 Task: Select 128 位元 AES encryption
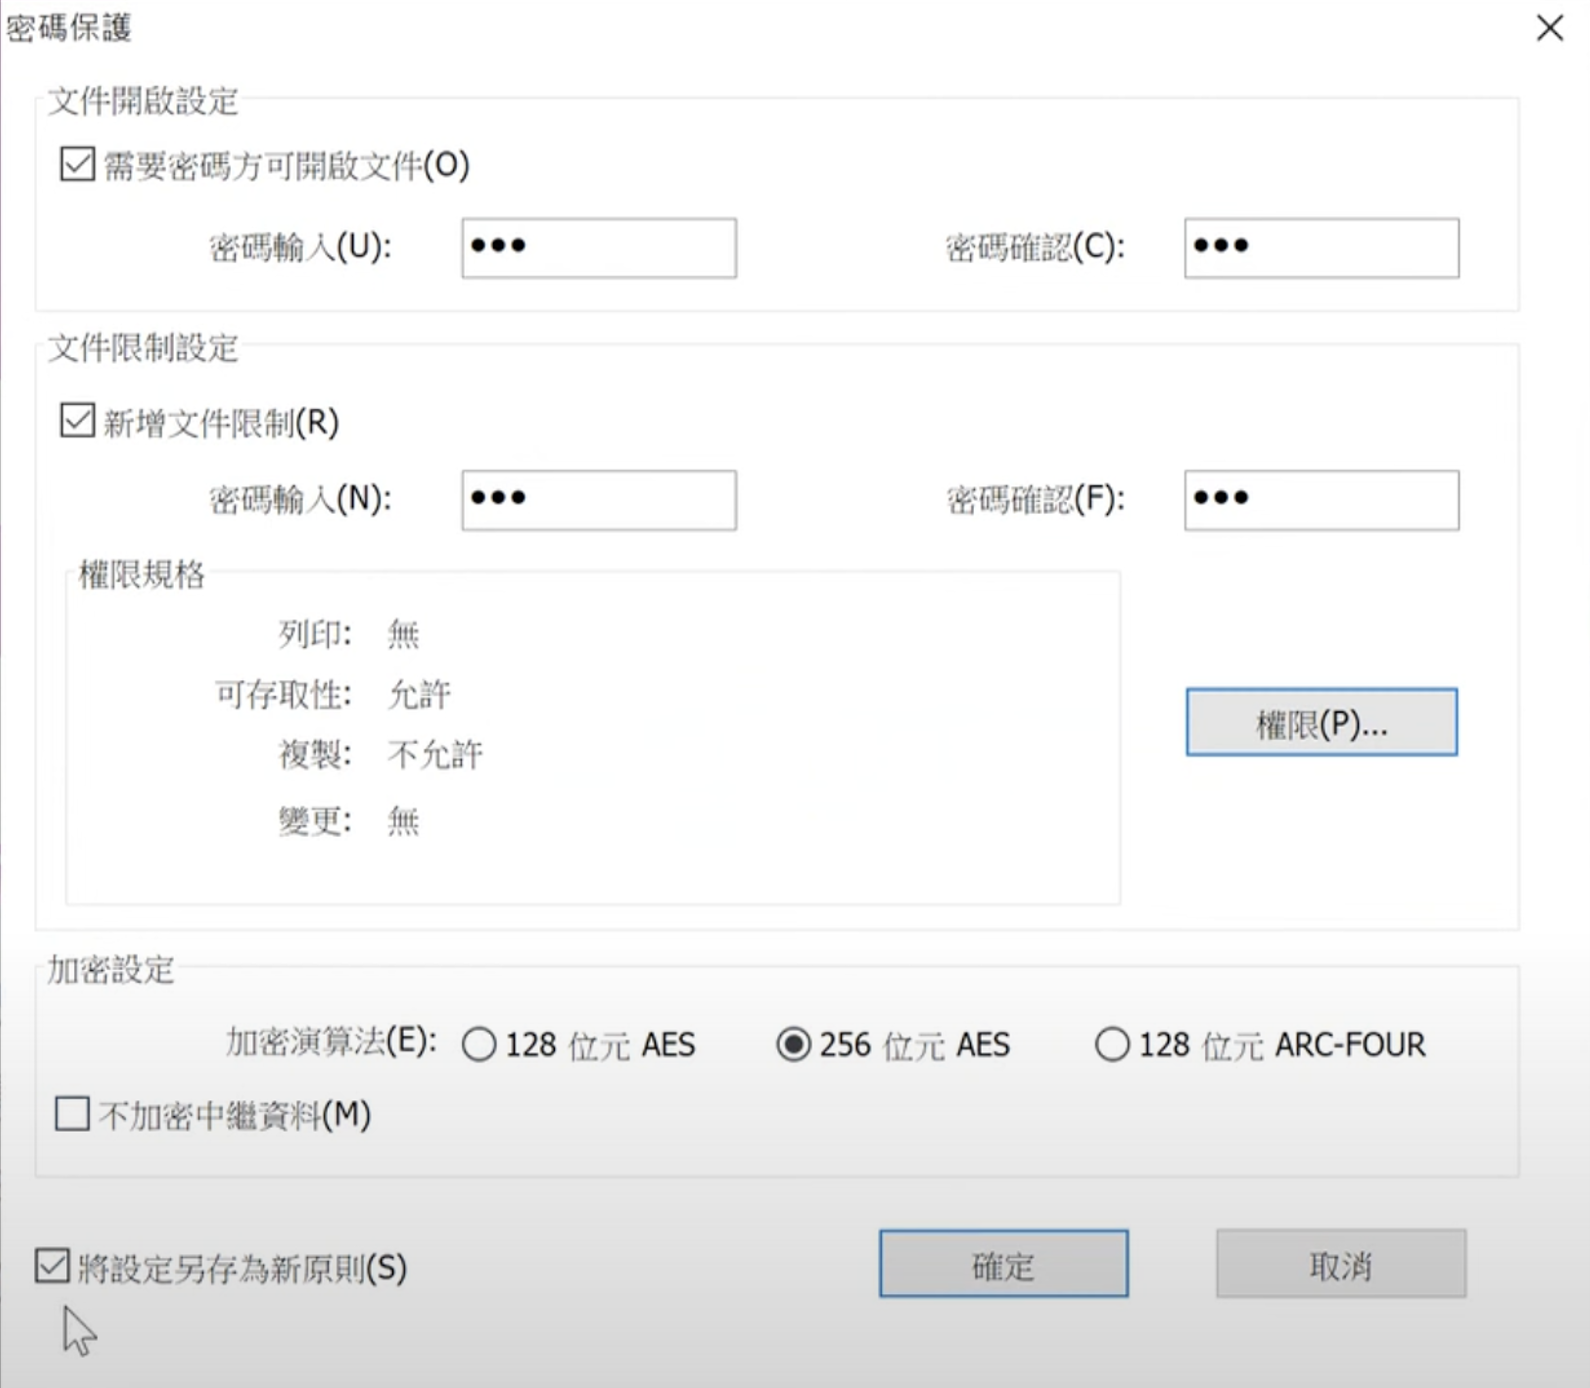point(479,1045)
